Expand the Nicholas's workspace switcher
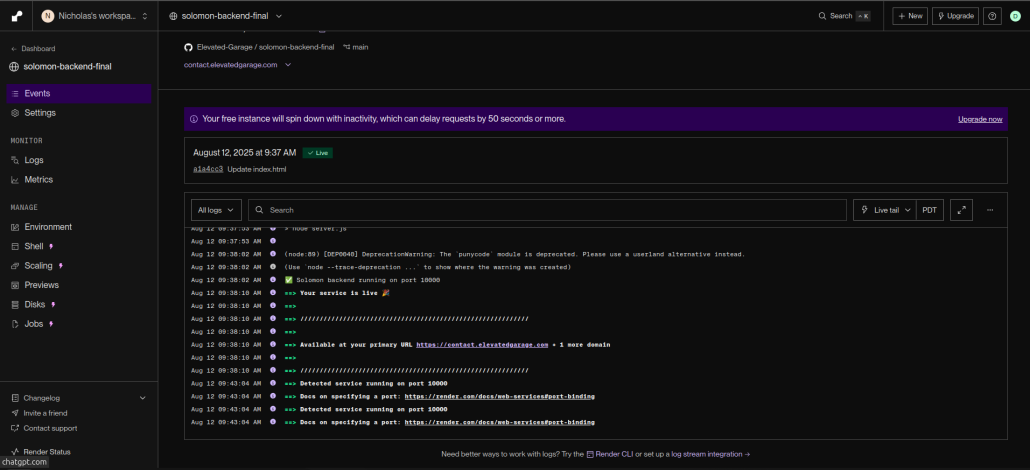 [x=95, y=16]
